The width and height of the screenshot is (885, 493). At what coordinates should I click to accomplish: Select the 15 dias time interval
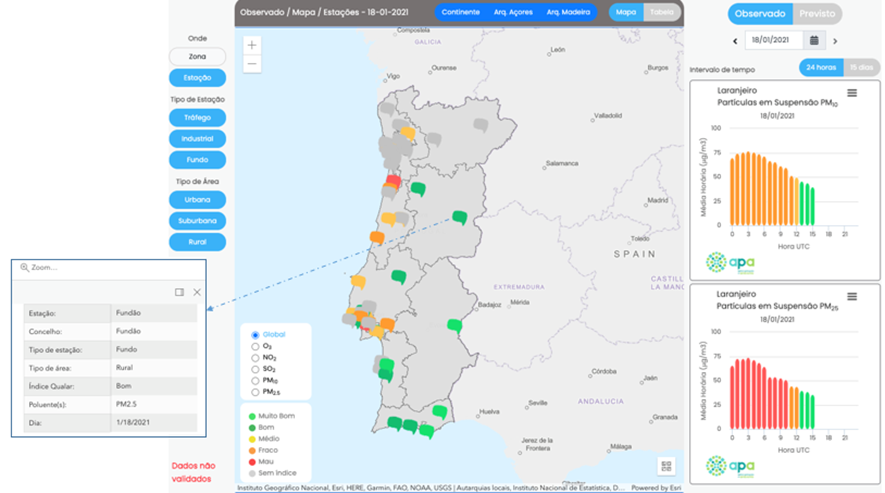860,67
